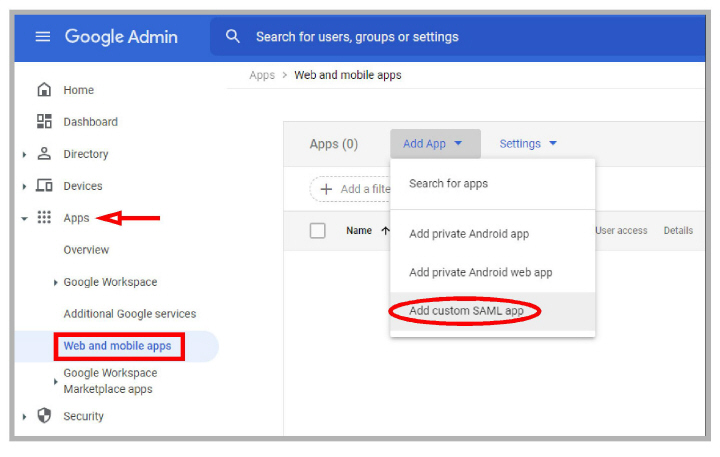
Task: Open Apps Overview page
Action: tap(86, 250)
